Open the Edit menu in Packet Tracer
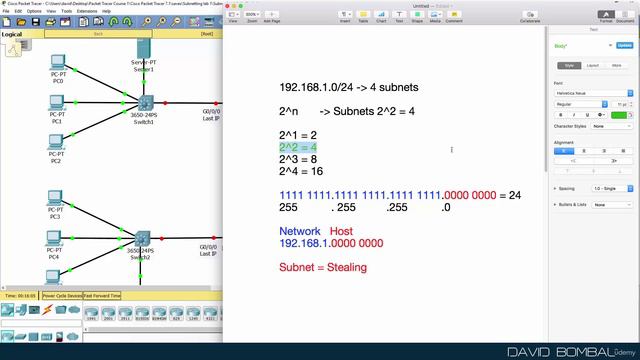 point(18,11)
